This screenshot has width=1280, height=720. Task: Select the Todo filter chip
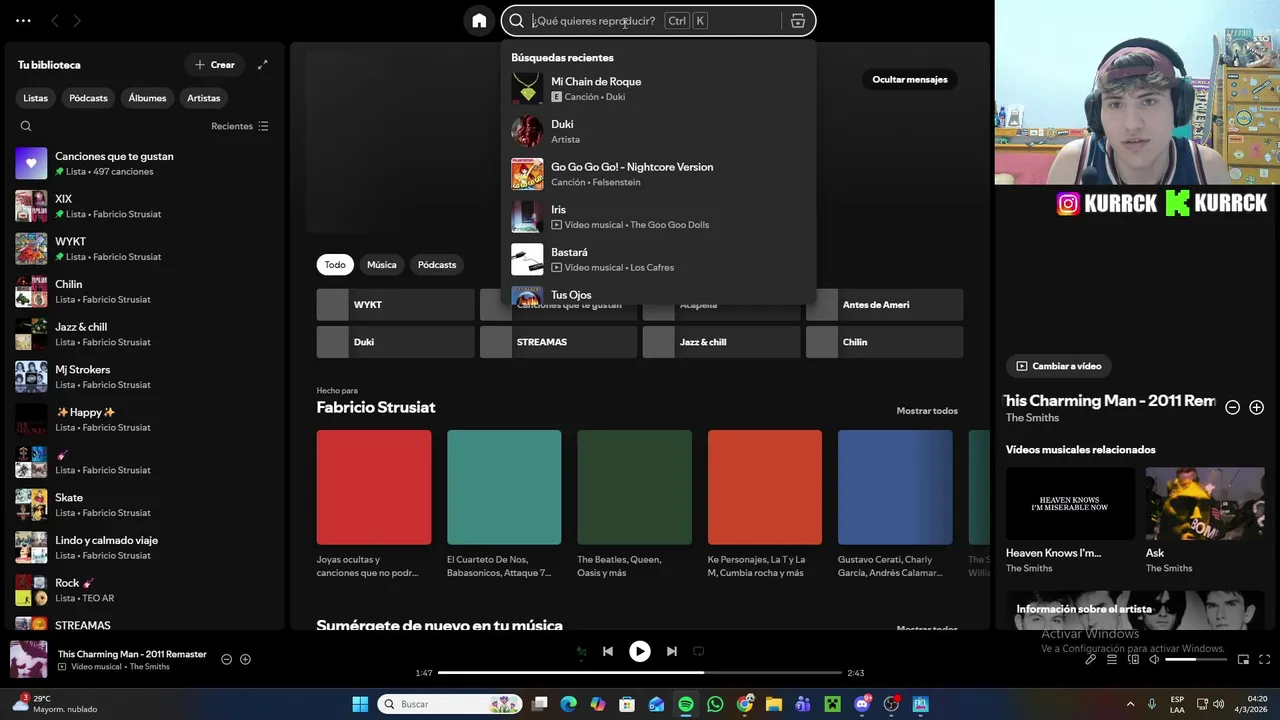[x=335, y=265]
